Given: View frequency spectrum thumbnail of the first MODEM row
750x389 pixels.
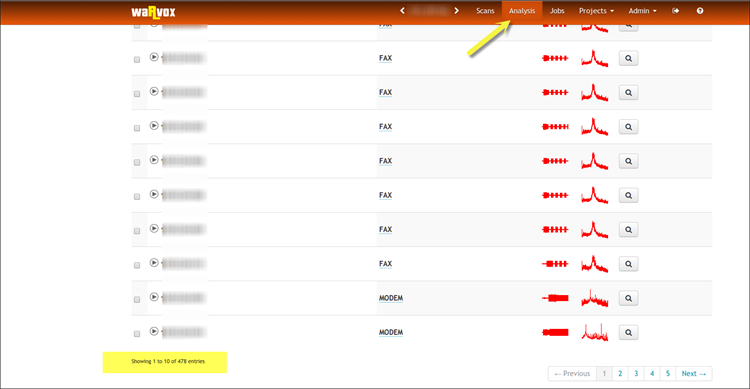Looking at the screenshot, I should (595, 298).
